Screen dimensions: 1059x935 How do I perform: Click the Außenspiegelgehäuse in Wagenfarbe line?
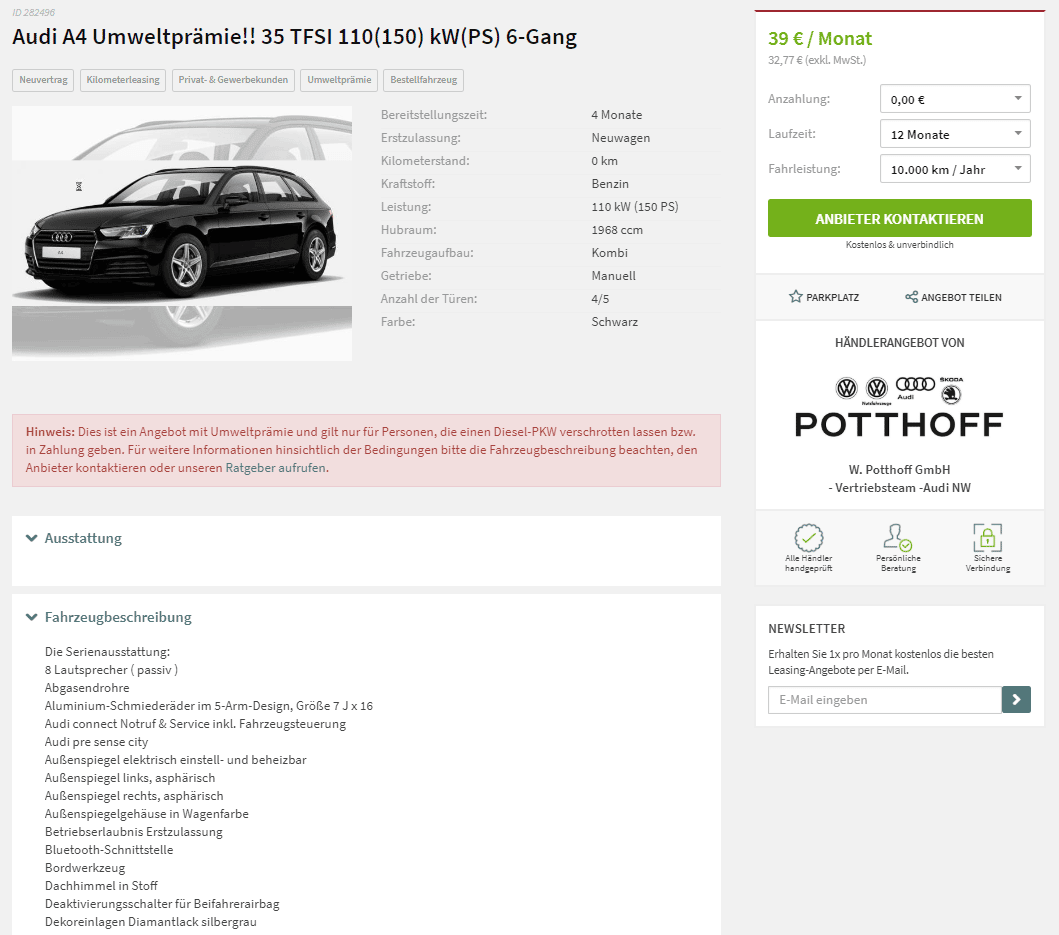coord(147,814)
